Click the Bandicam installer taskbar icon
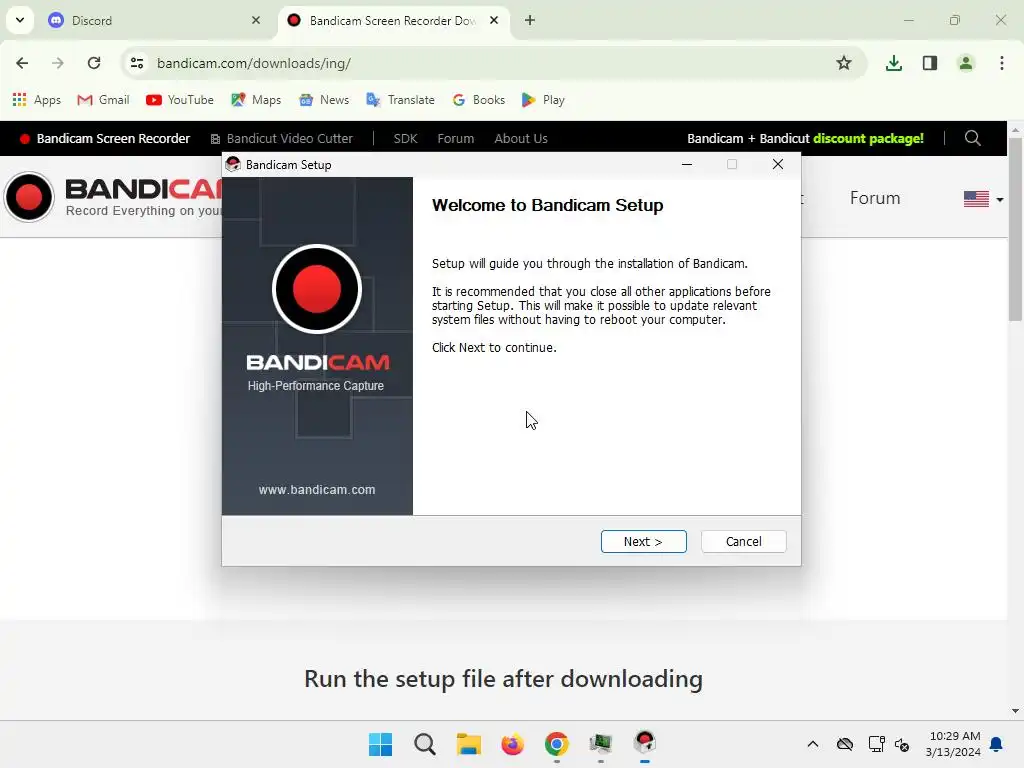Image resolution: width=1024 pixels, height=768 pixels. point(645,744)
